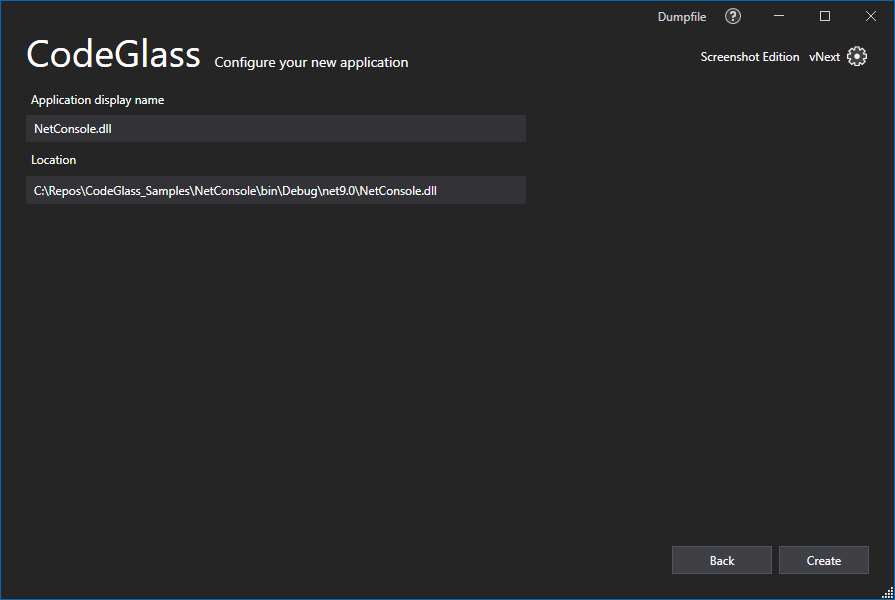The width and height of the screenshot is (895, 600).
Task: Click the vNext version label
Action: (824, 57)
